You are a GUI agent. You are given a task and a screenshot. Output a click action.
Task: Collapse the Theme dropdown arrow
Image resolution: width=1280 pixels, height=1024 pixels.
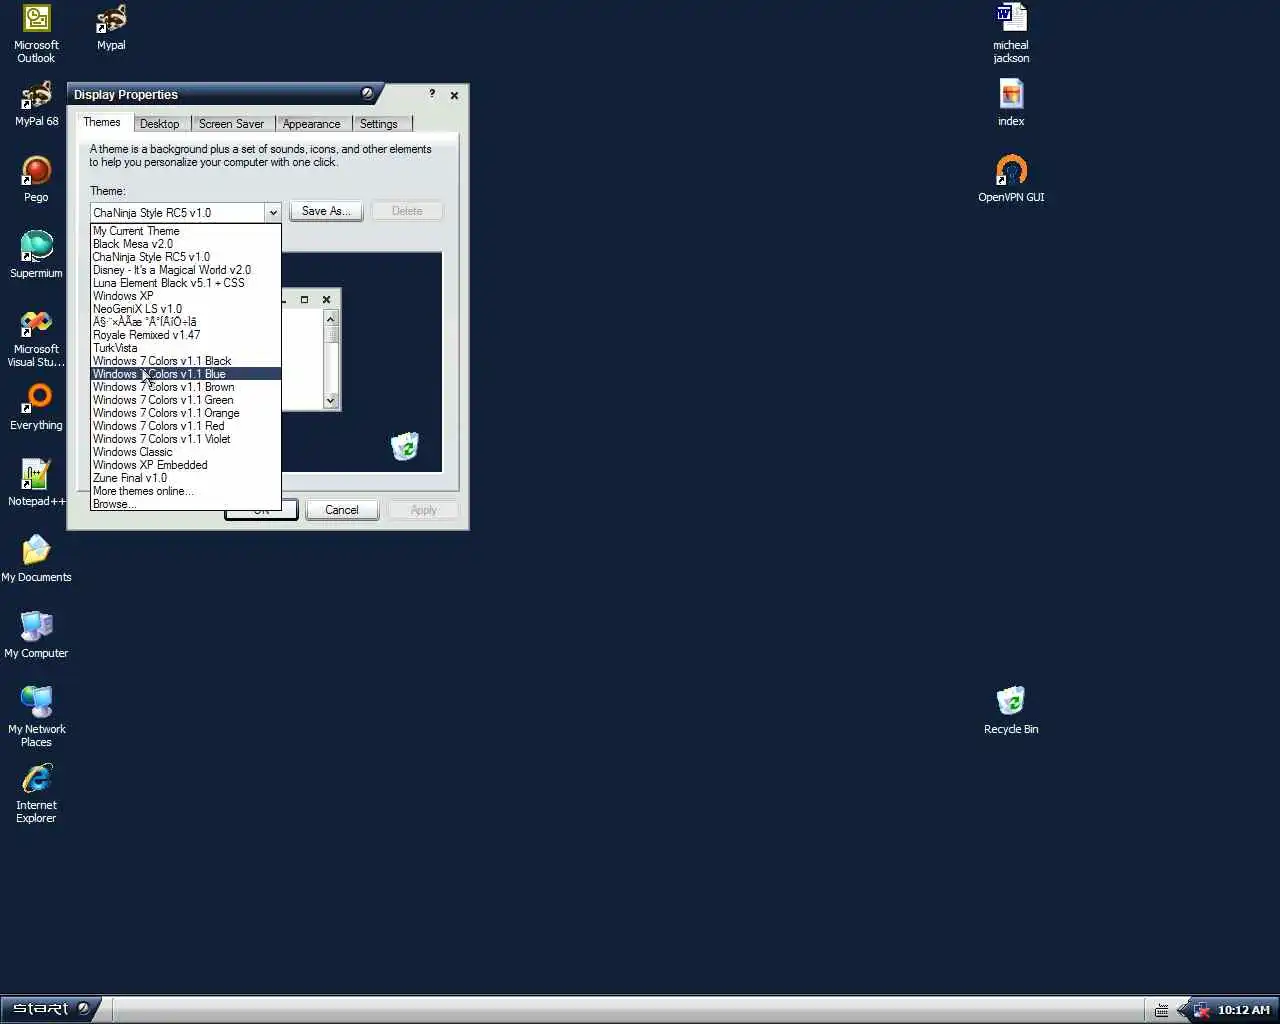(x=272, y=212)
